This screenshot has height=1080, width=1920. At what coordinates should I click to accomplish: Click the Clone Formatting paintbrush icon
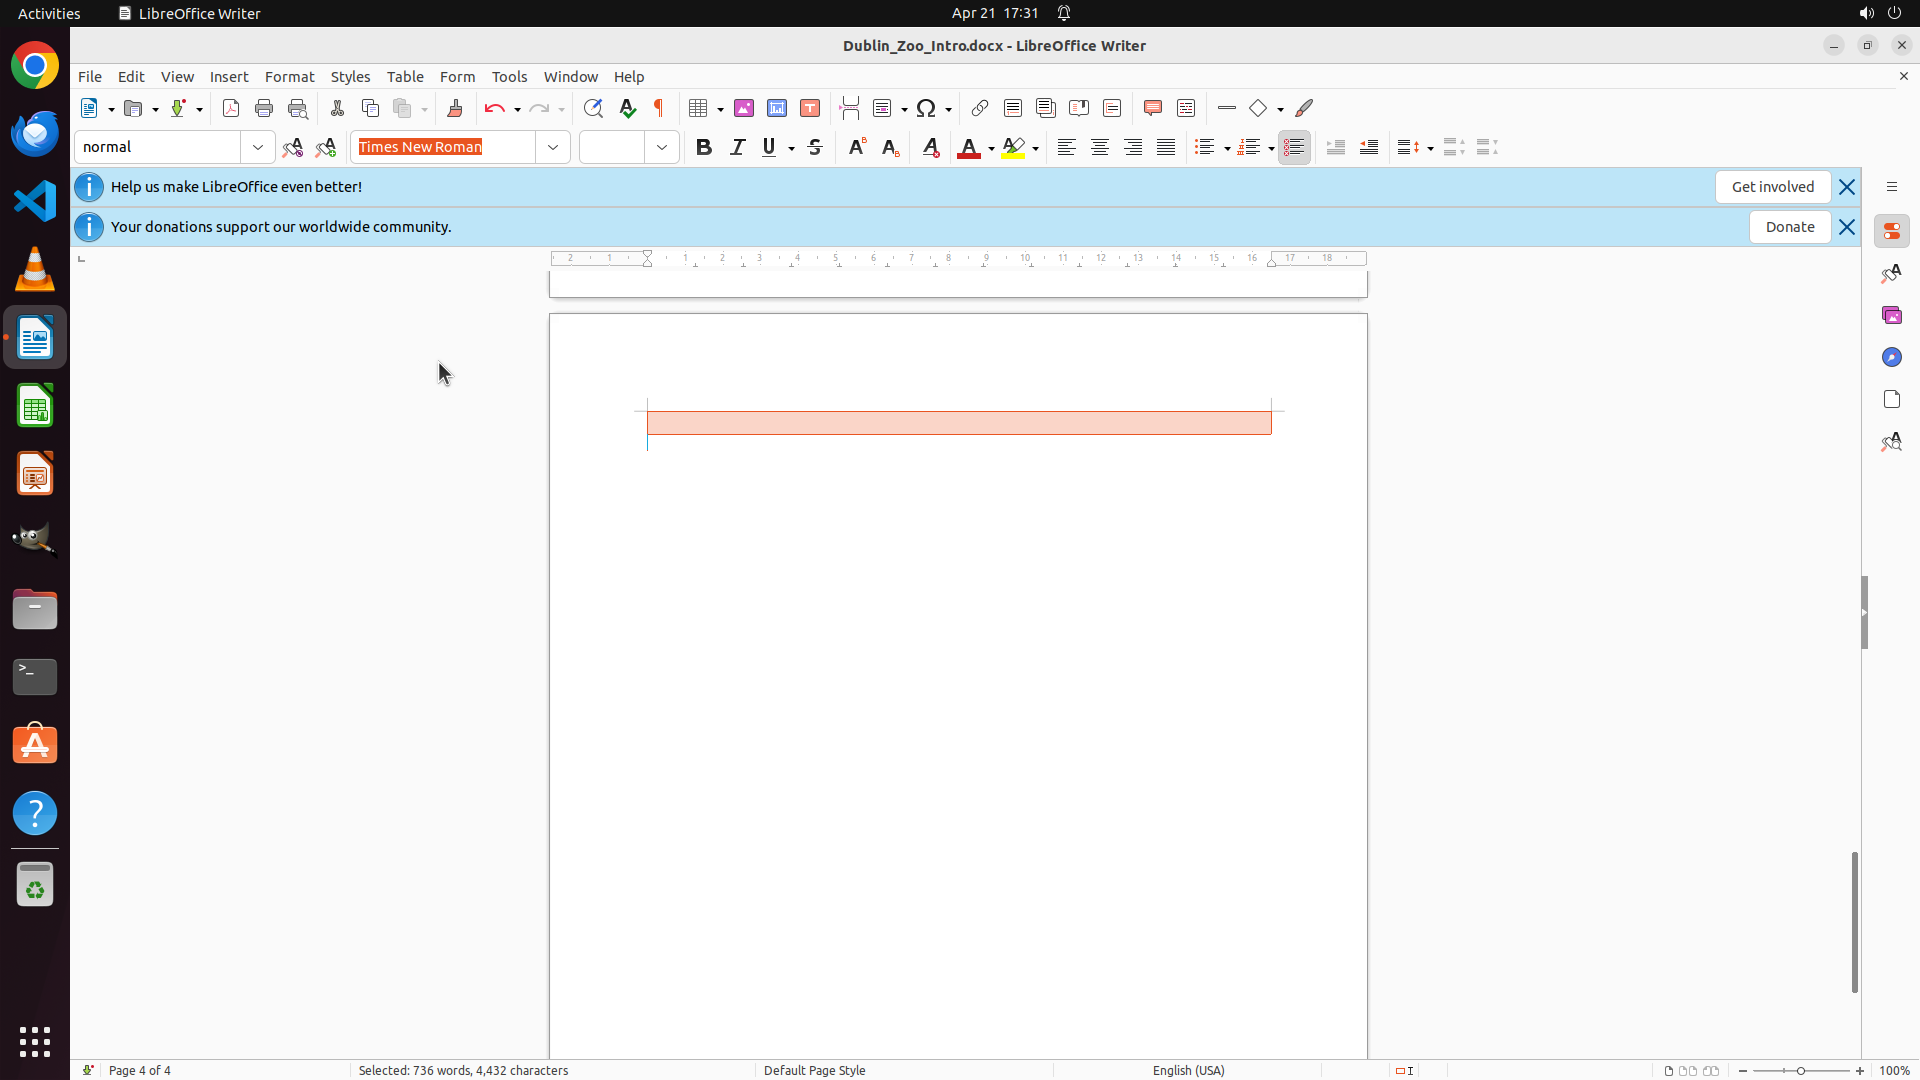455,108
